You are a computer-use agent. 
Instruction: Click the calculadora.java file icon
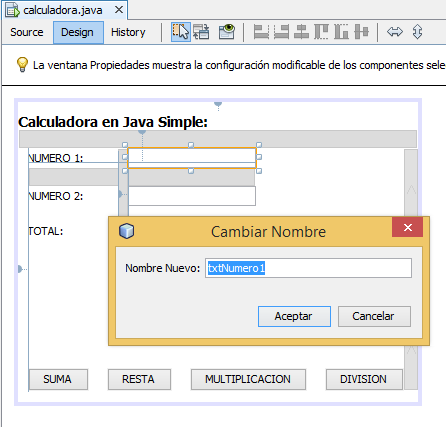pos(13,10)
